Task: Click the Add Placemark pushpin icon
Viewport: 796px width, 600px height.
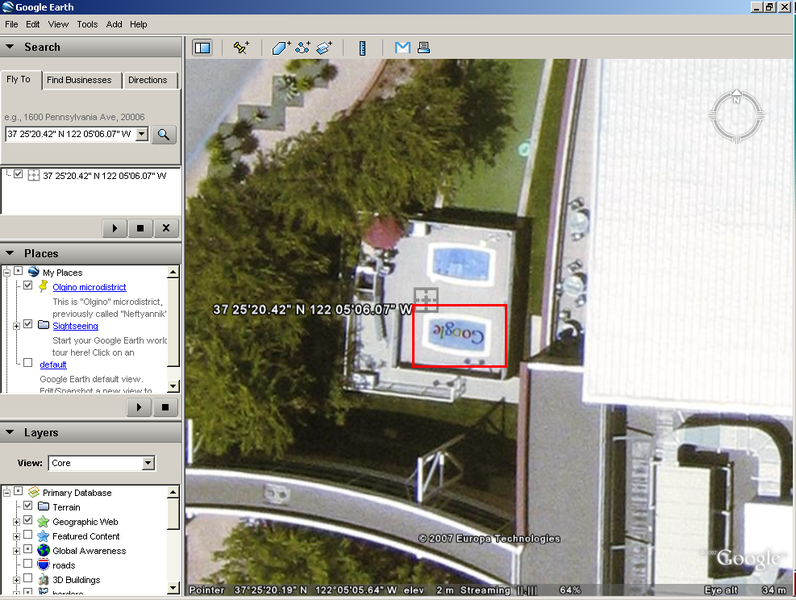Action: [x=241, y=47]
